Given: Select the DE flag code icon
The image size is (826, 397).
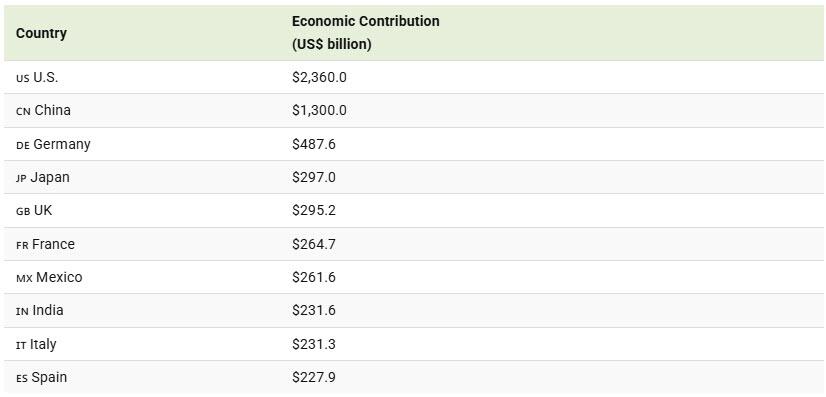Looking at the screenshot, I should pyautogui.click(x=23, y=145).
